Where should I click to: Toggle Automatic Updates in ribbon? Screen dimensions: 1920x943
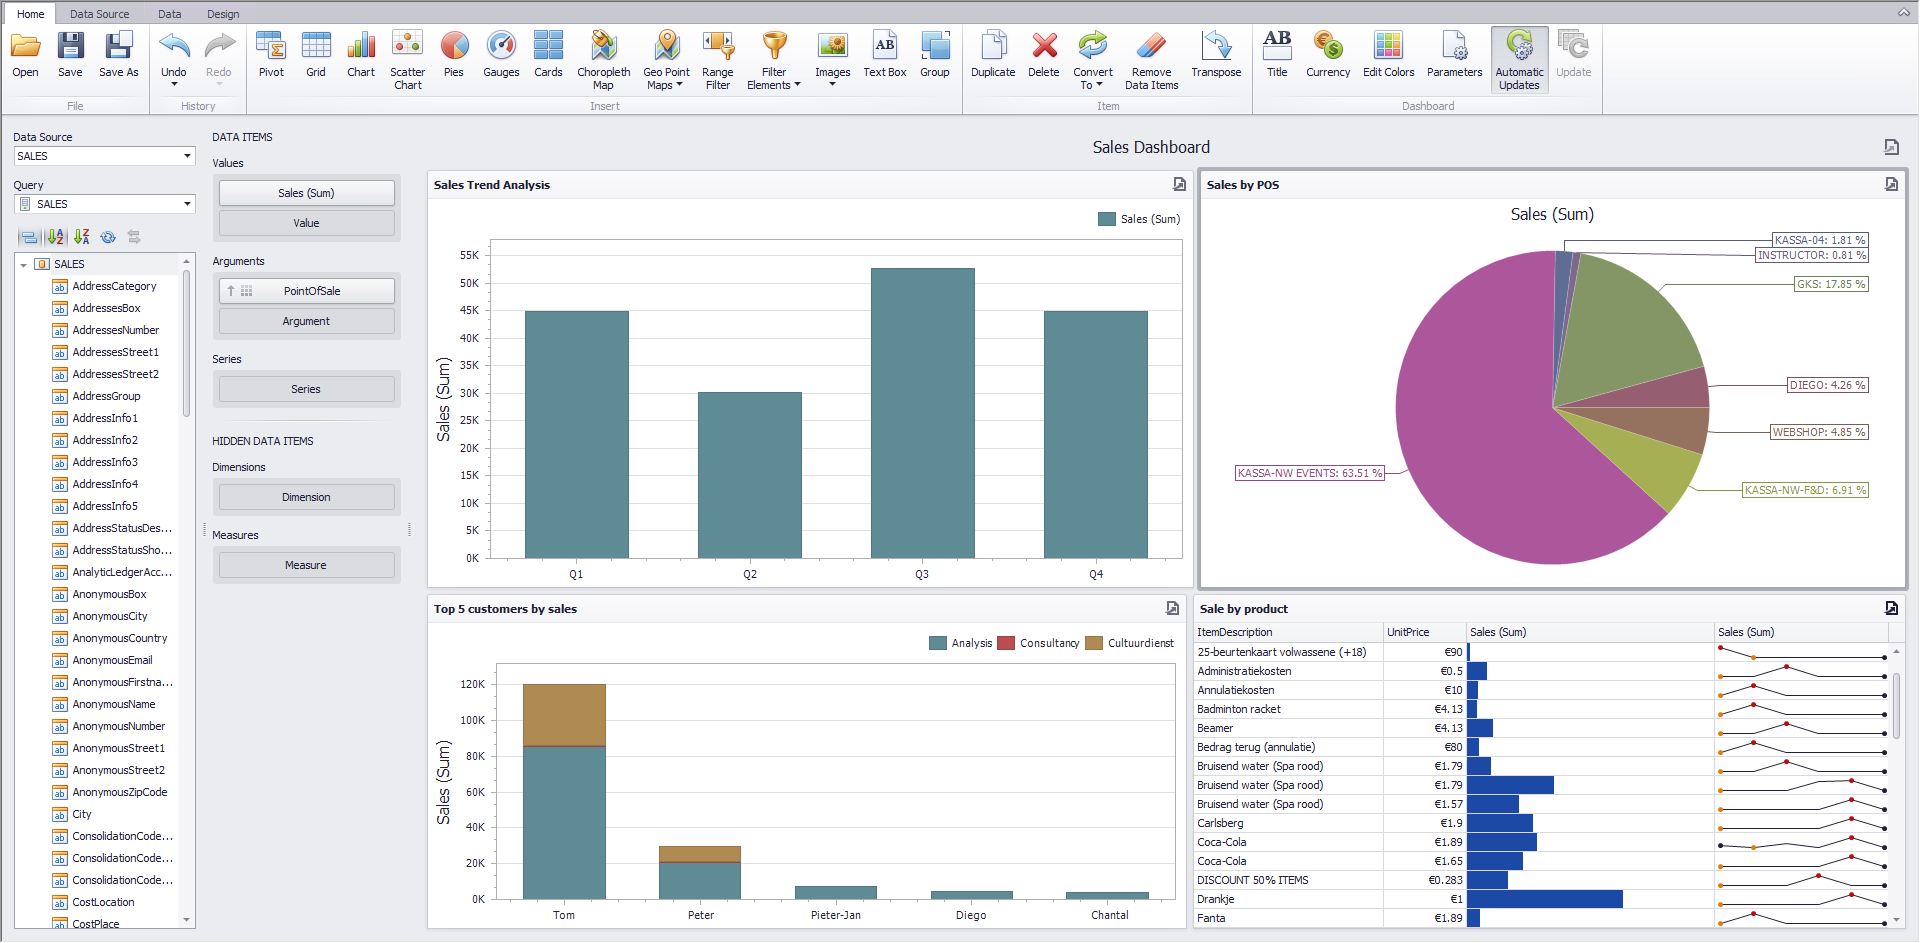coord(1519,60)
